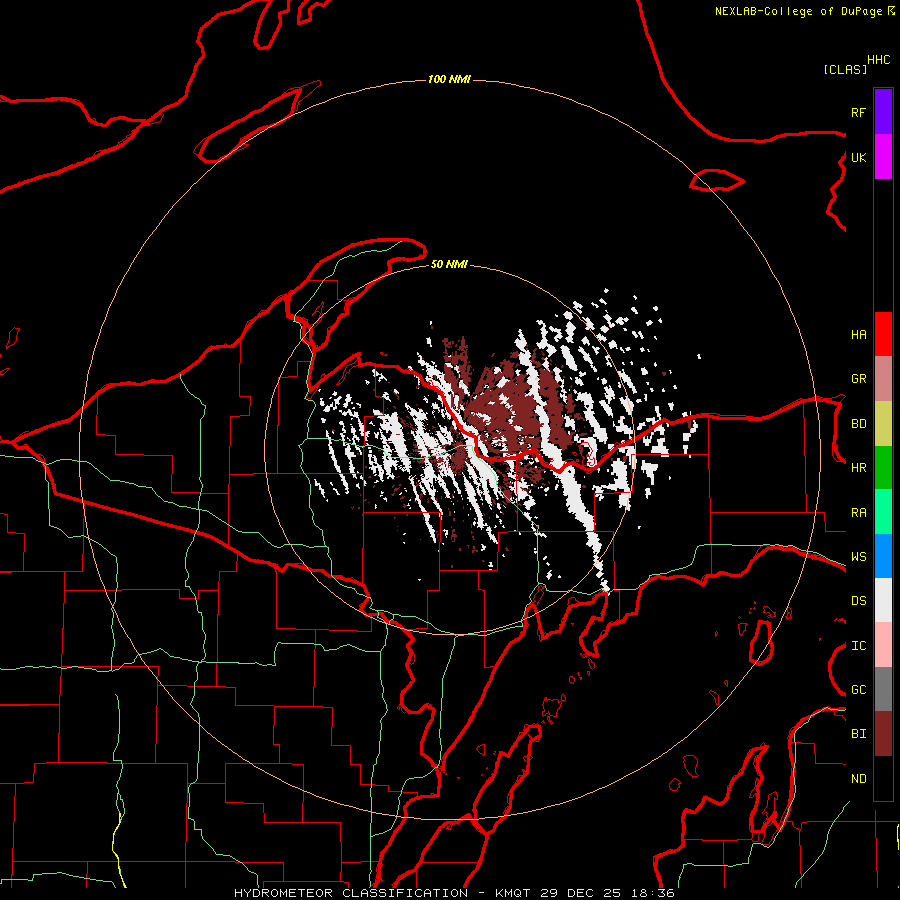Image resolution: width=900 pixels, height=900 pixels.
Task: Click the GC gray legend swatch
Action: [x=883, y=689]
